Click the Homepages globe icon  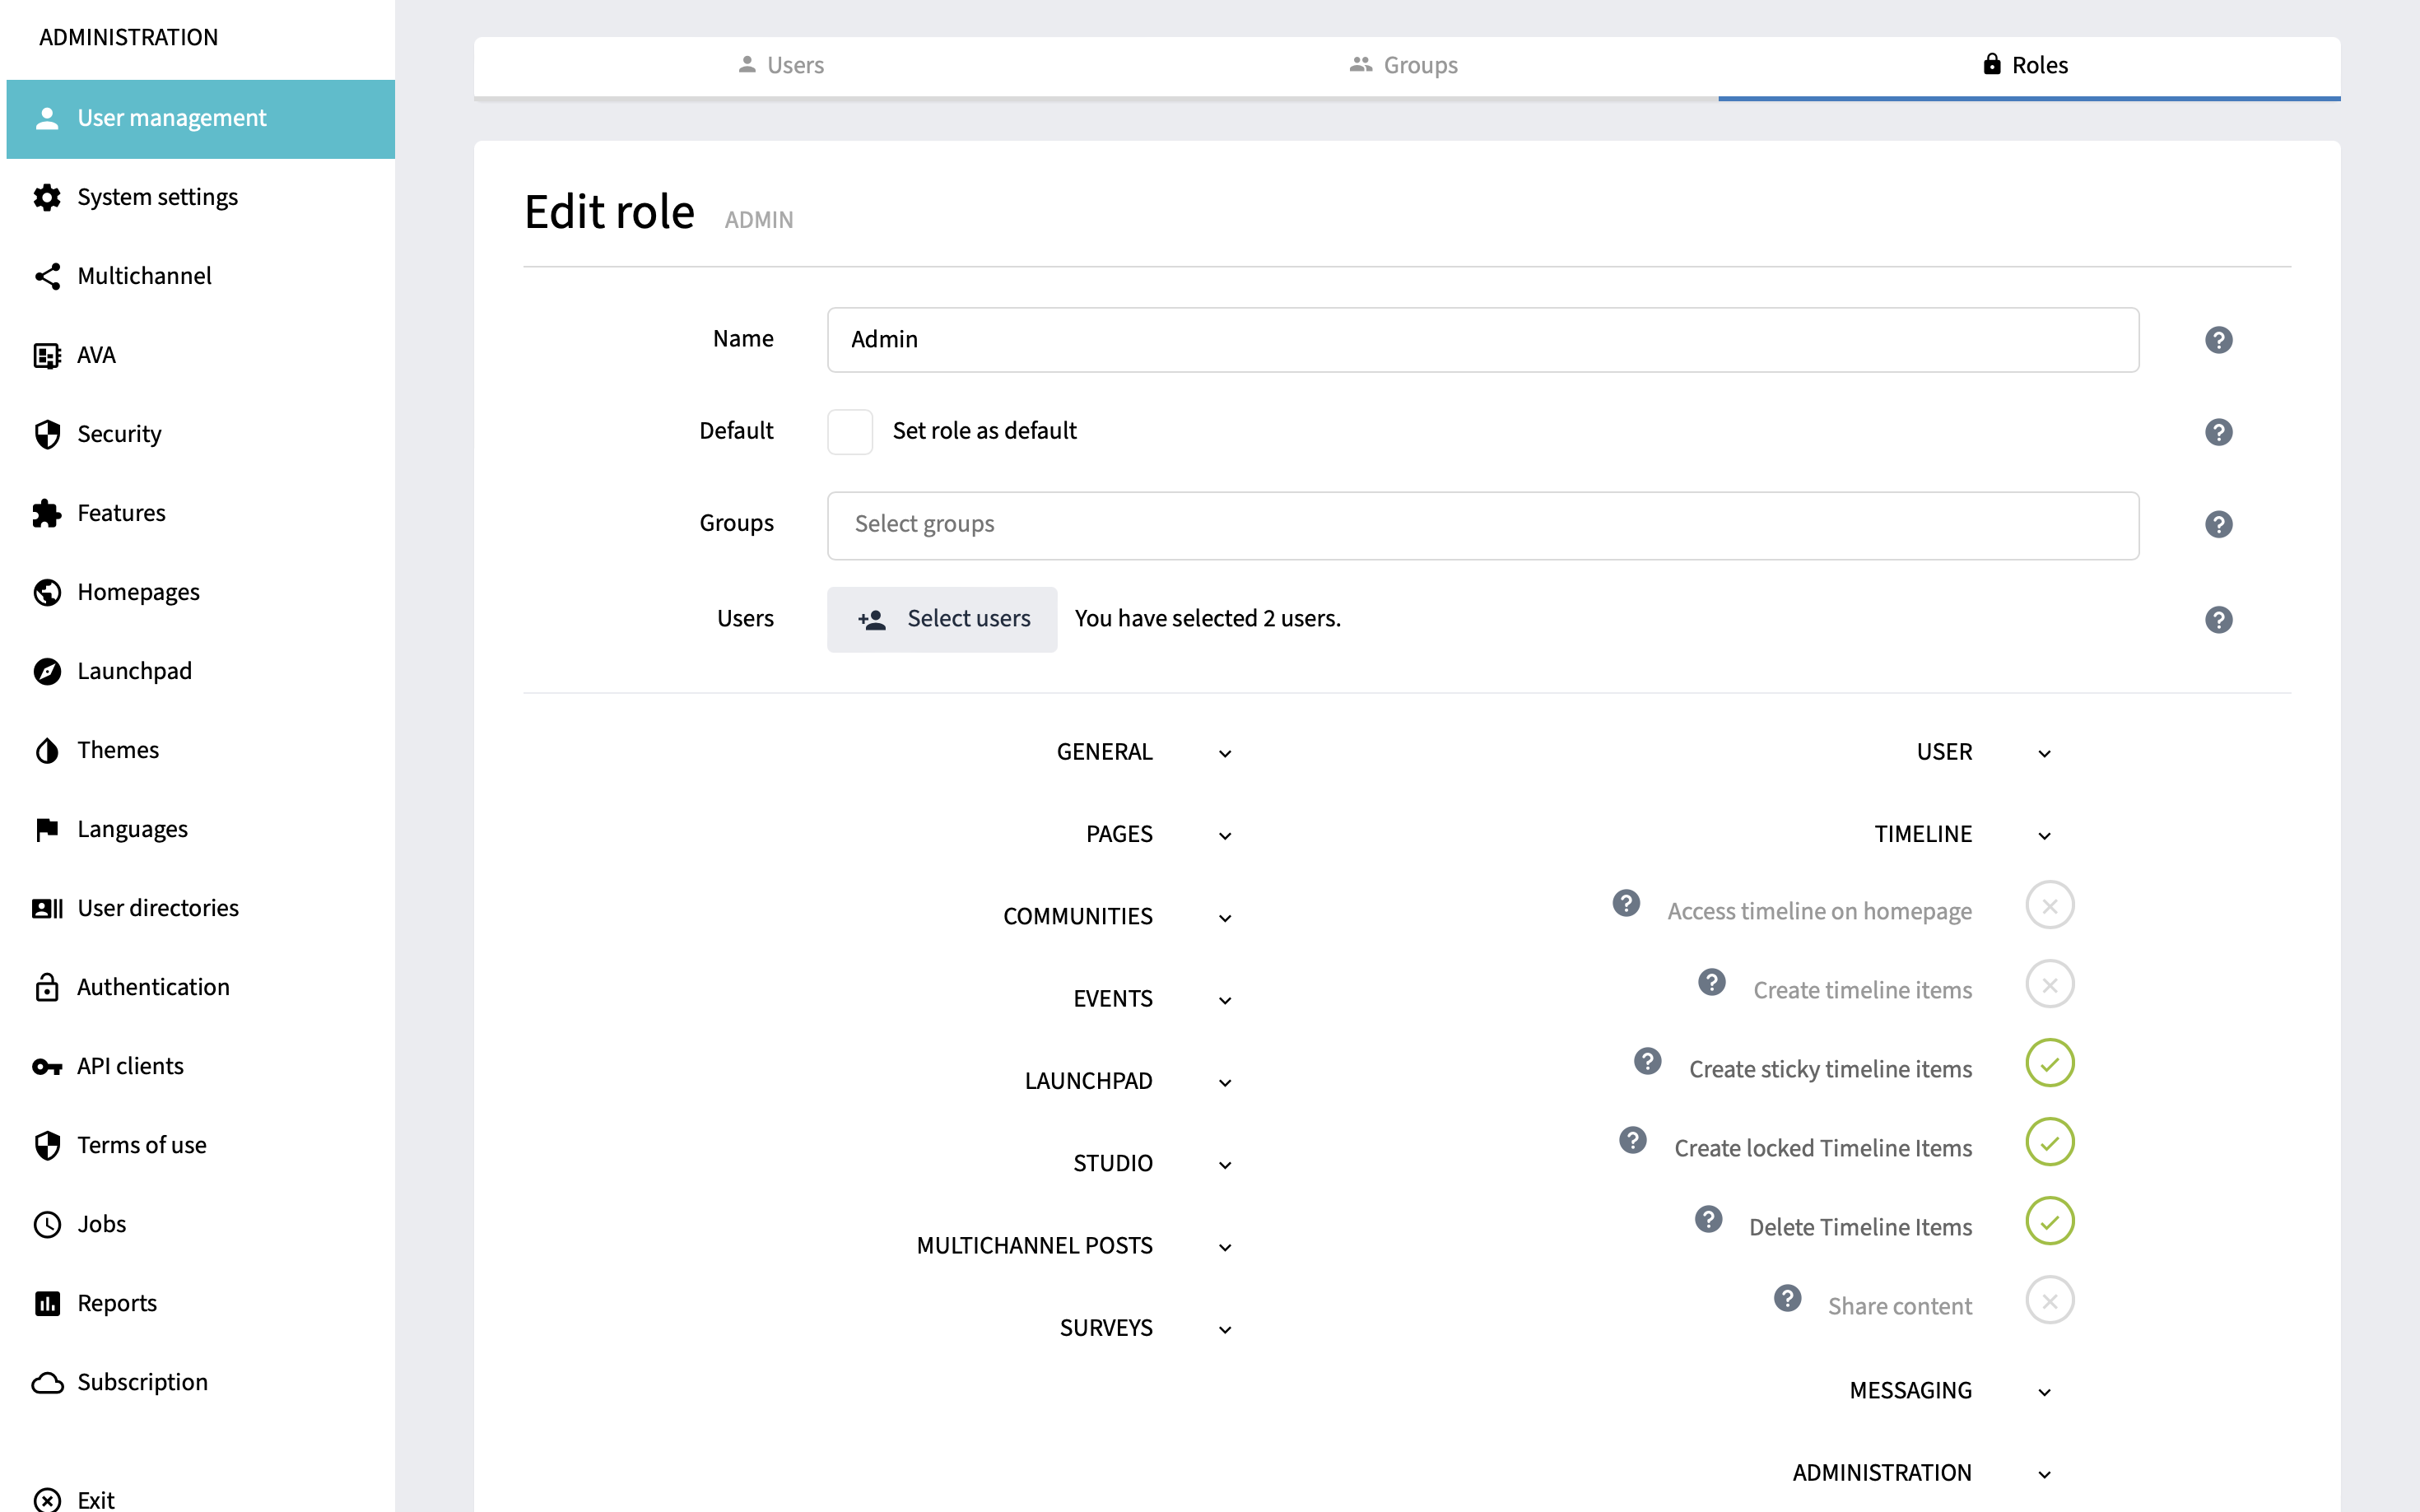[x=47, y=592]
